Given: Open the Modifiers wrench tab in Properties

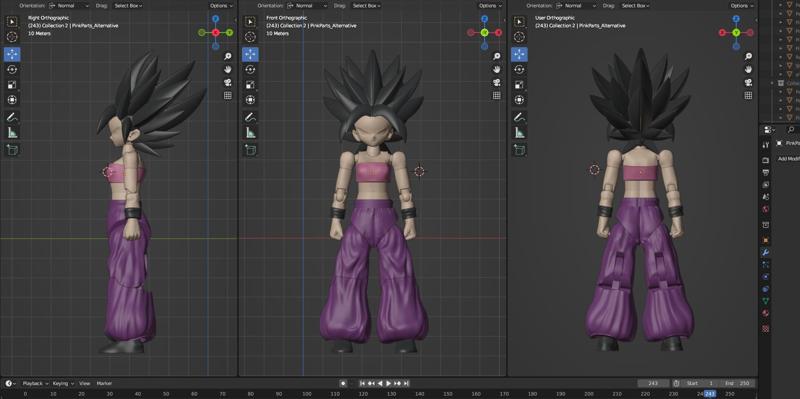Looking at the screenshot, I should [x=765, y=252].
